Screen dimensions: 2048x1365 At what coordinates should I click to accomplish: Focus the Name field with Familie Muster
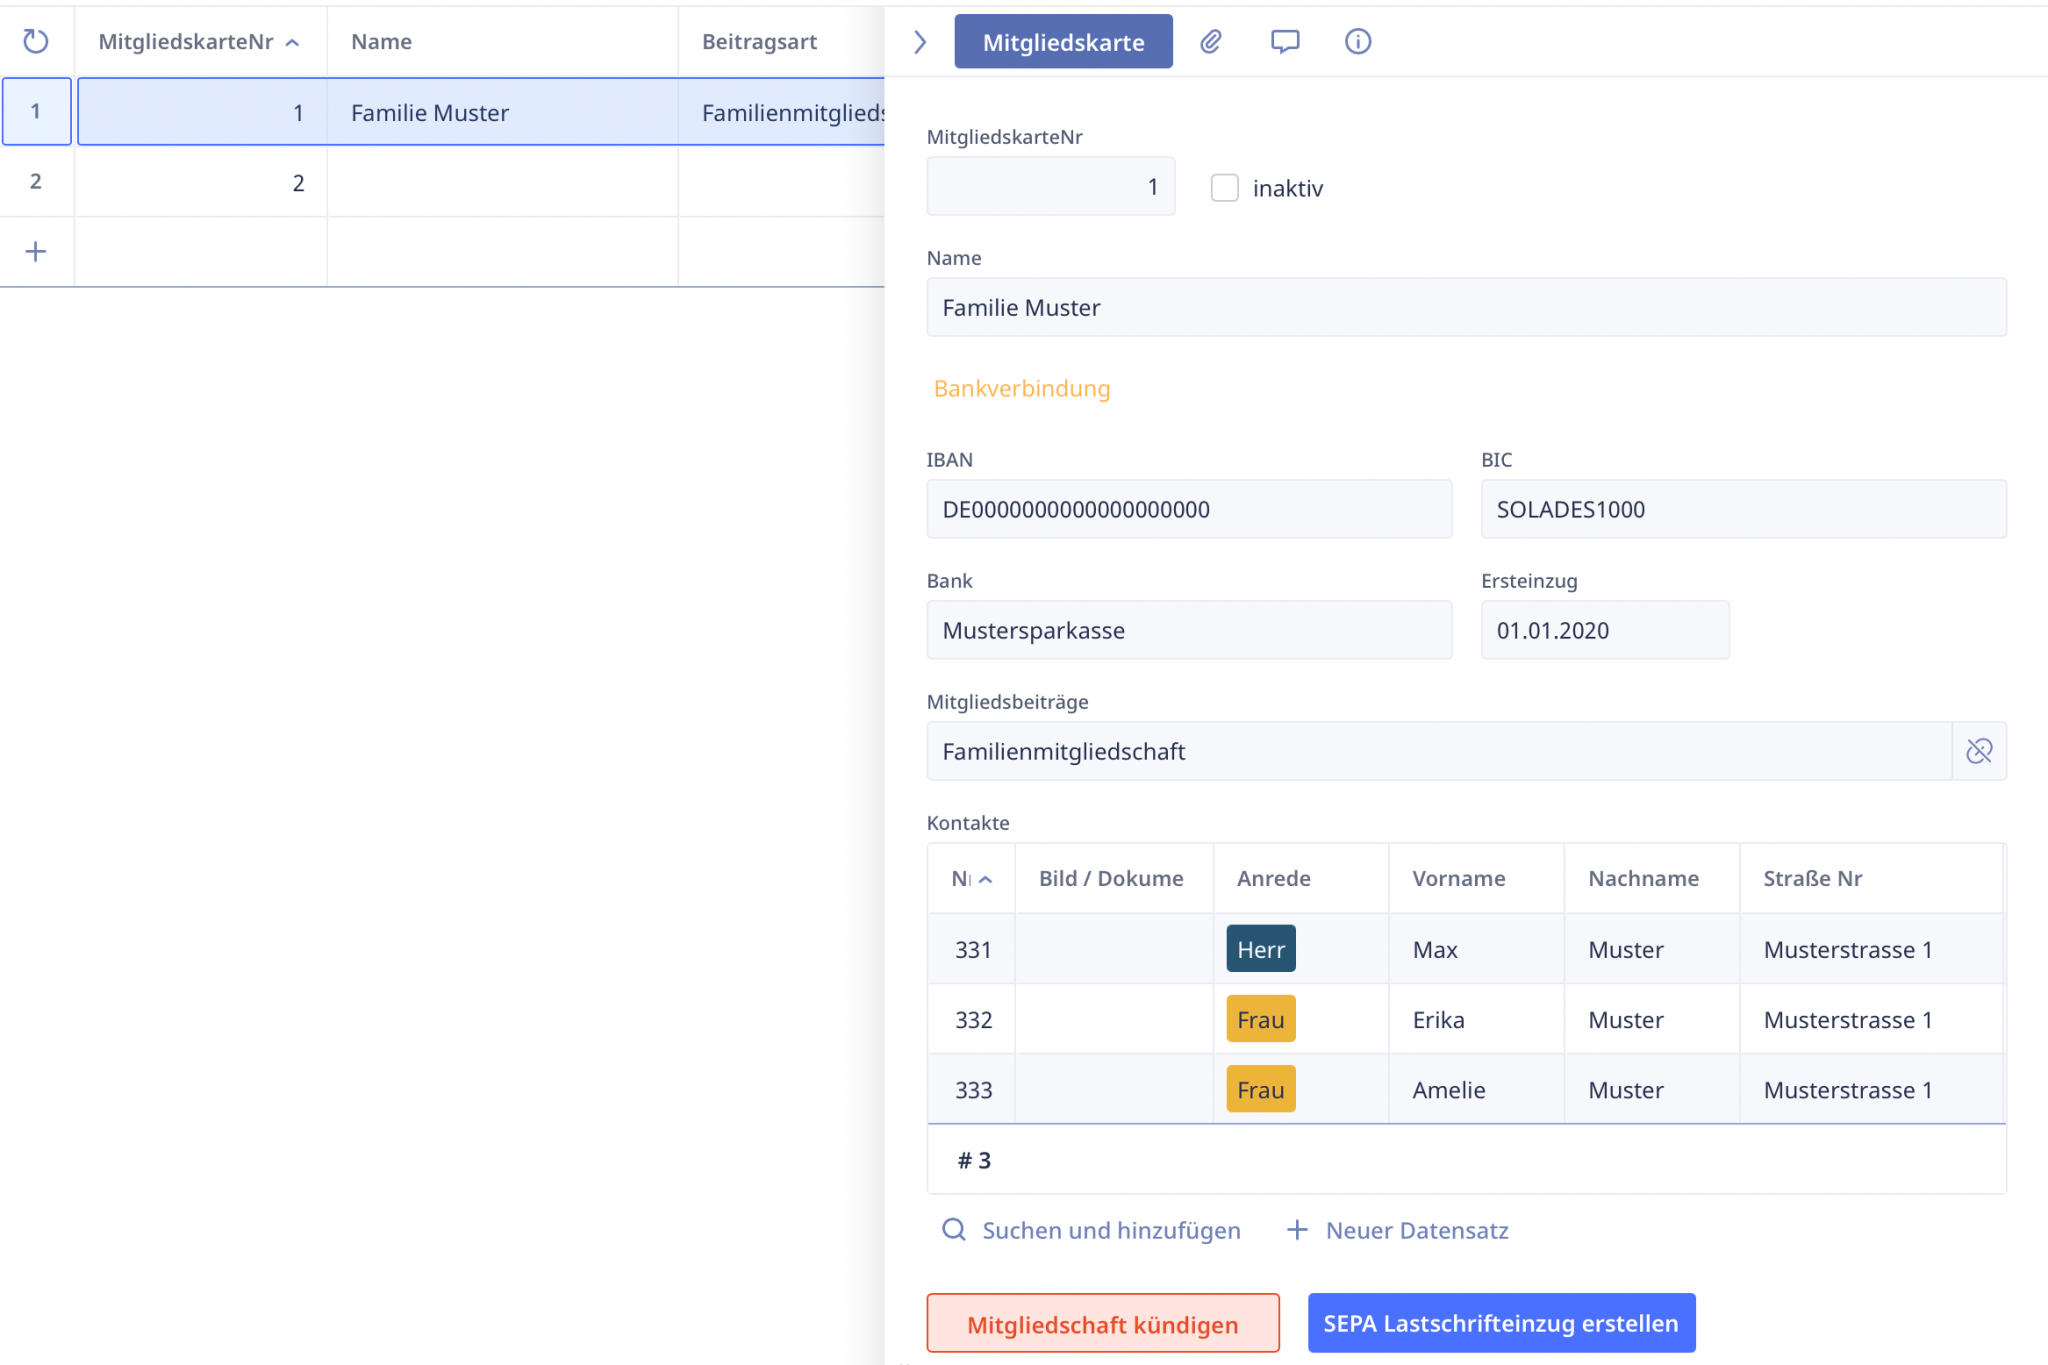click(1466, 307)
